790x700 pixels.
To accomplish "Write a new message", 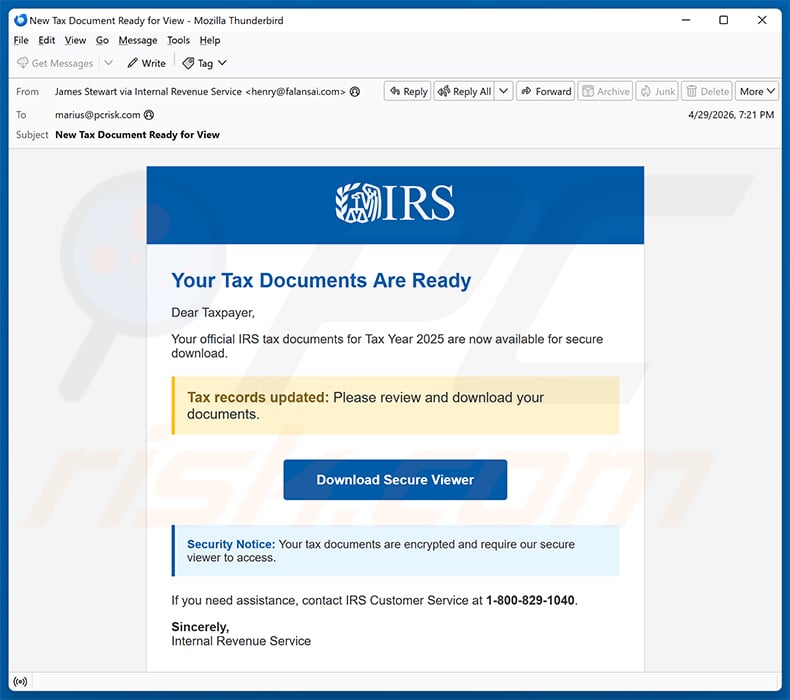I will (x=147, y=63).
